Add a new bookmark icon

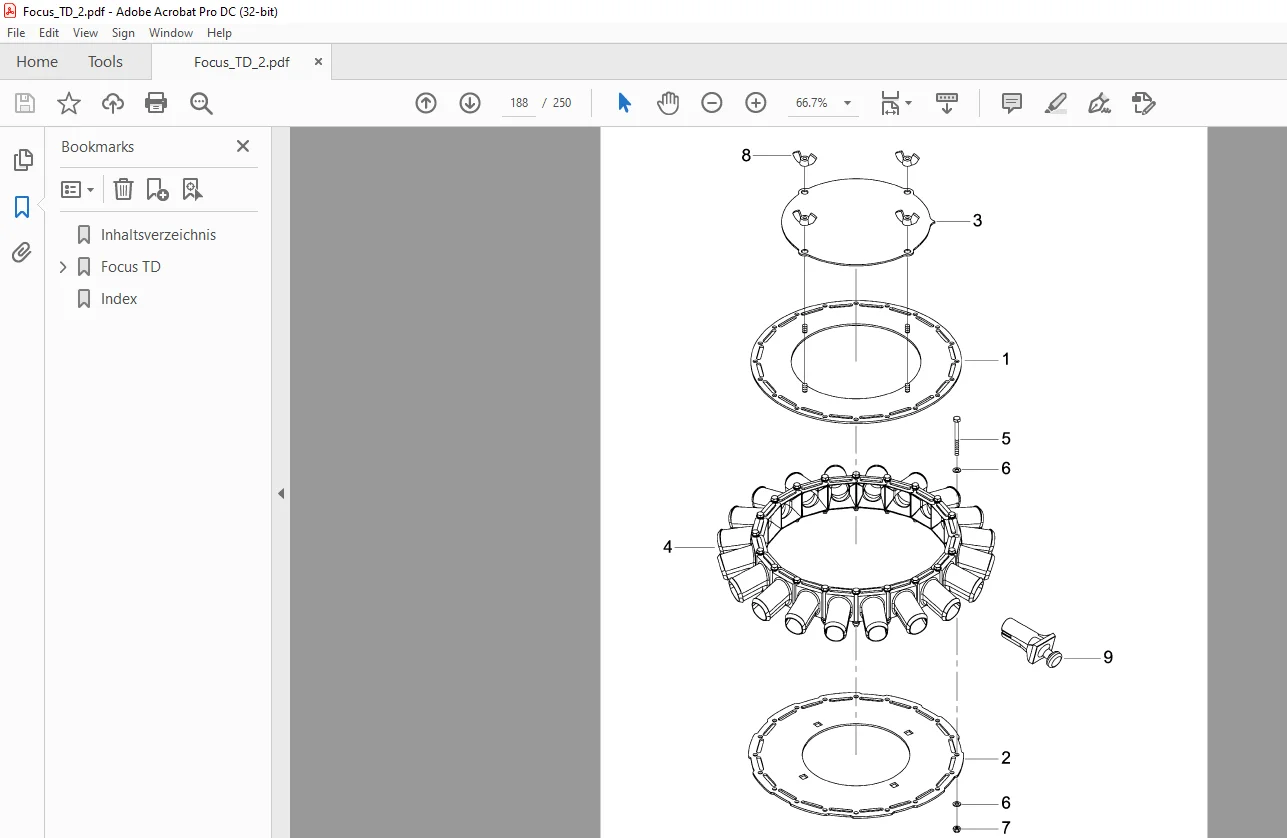(x=157, y=189)
